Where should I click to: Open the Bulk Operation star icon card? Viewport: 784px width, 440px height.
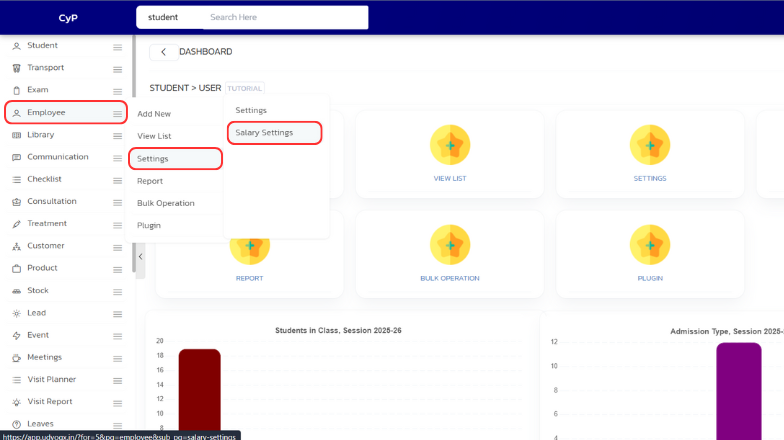pyautogui.click(x=450, y=246)
